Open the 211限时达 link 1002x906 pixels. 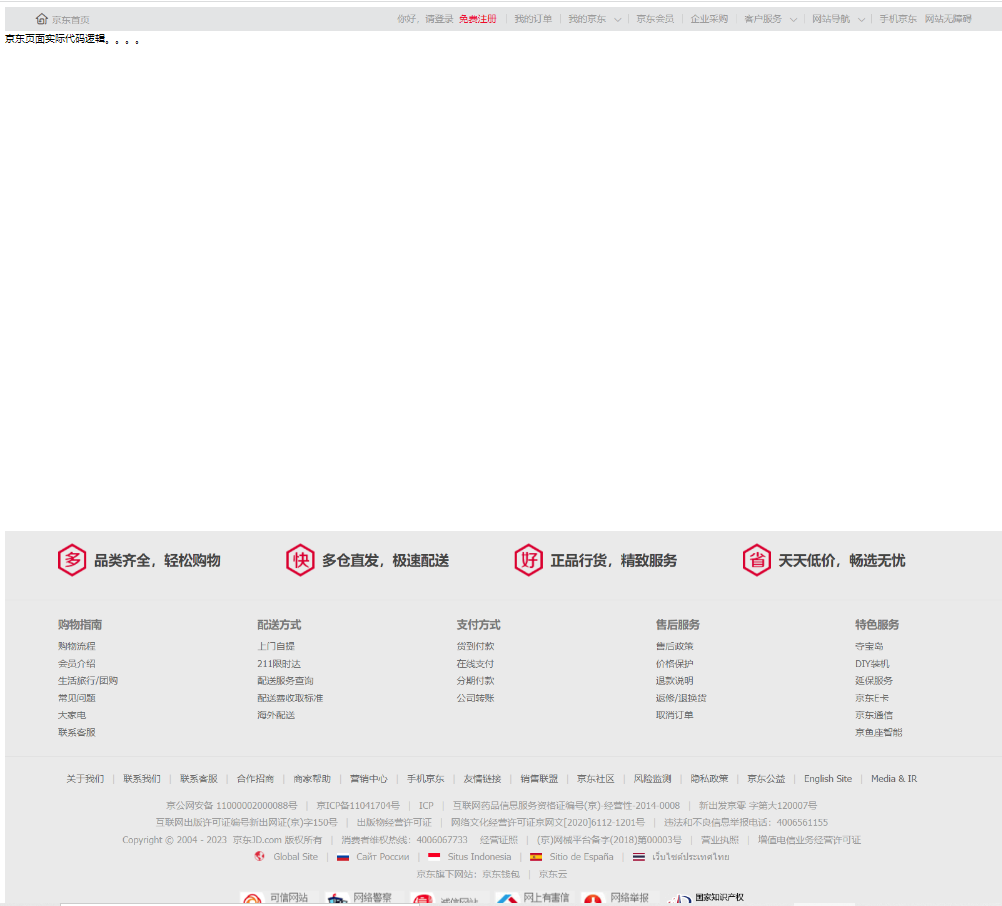click(x=279, y=663)
